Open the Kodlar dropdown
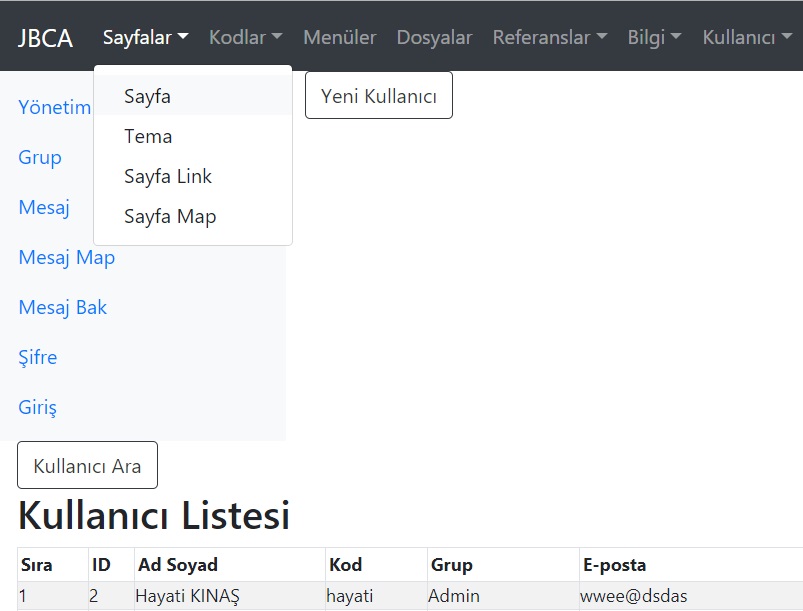803x611 pixels. click(245, 37)
